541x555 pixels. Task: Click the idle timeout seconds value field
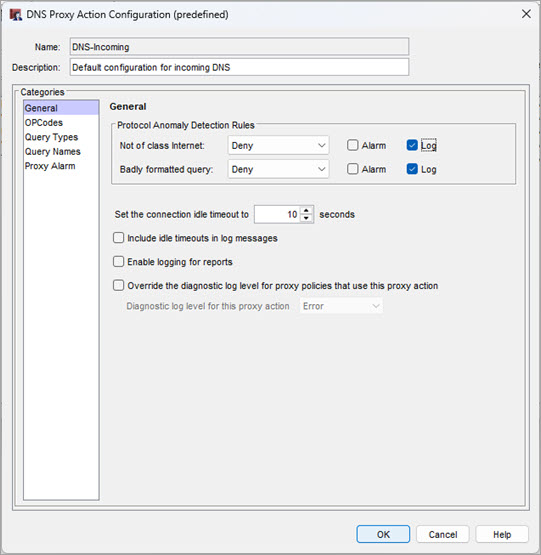pyautogui.click(x=278, y=214)
